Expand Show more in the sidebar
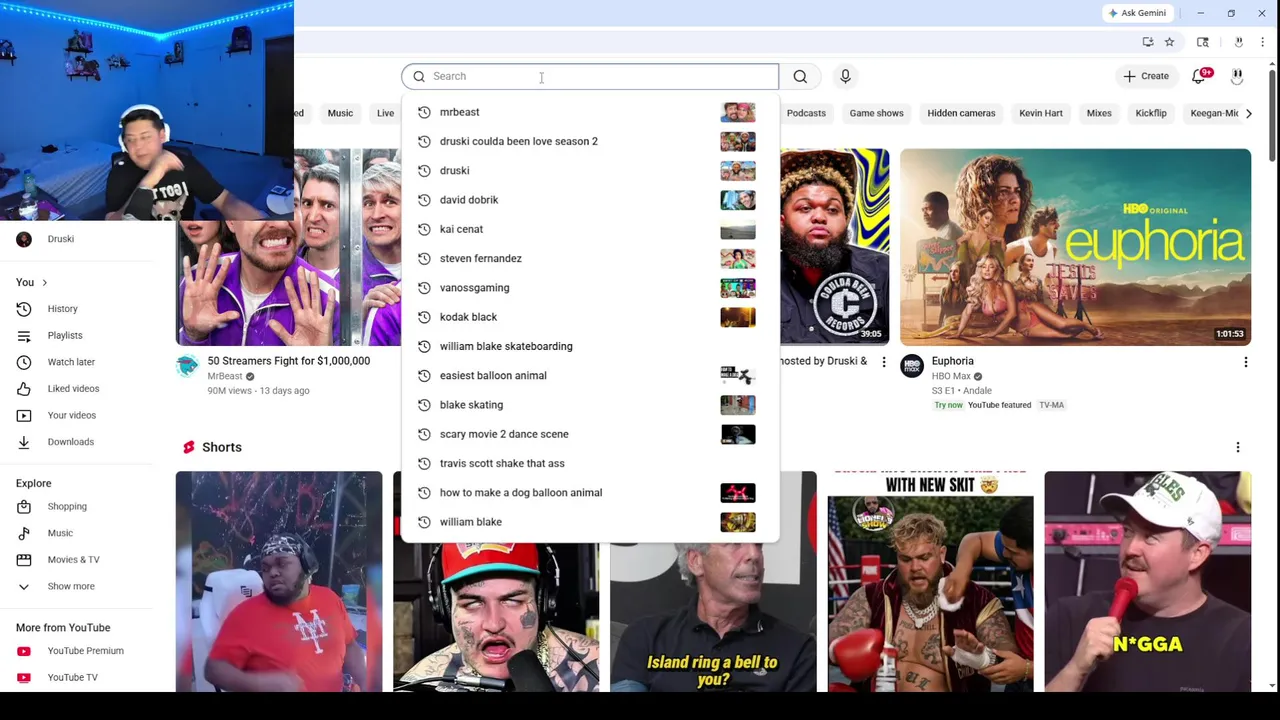 point(76,586)
